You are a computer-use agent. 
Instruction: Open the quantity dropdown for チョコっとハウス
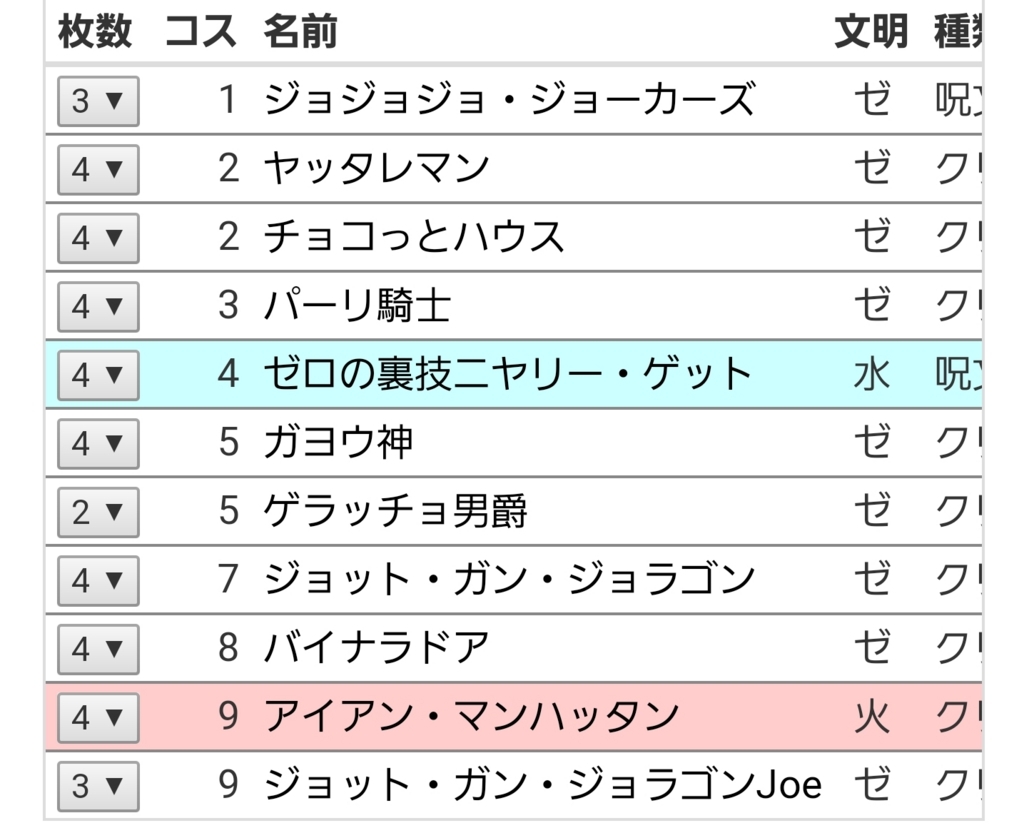point(96,238)
